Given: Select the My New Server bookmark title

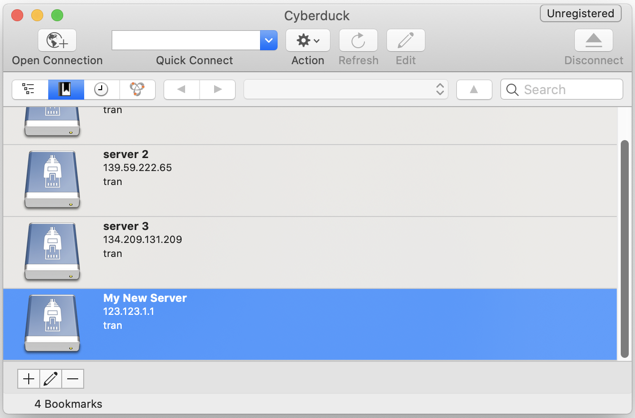Looking at the screenshot, I should [x=145, y=298].
